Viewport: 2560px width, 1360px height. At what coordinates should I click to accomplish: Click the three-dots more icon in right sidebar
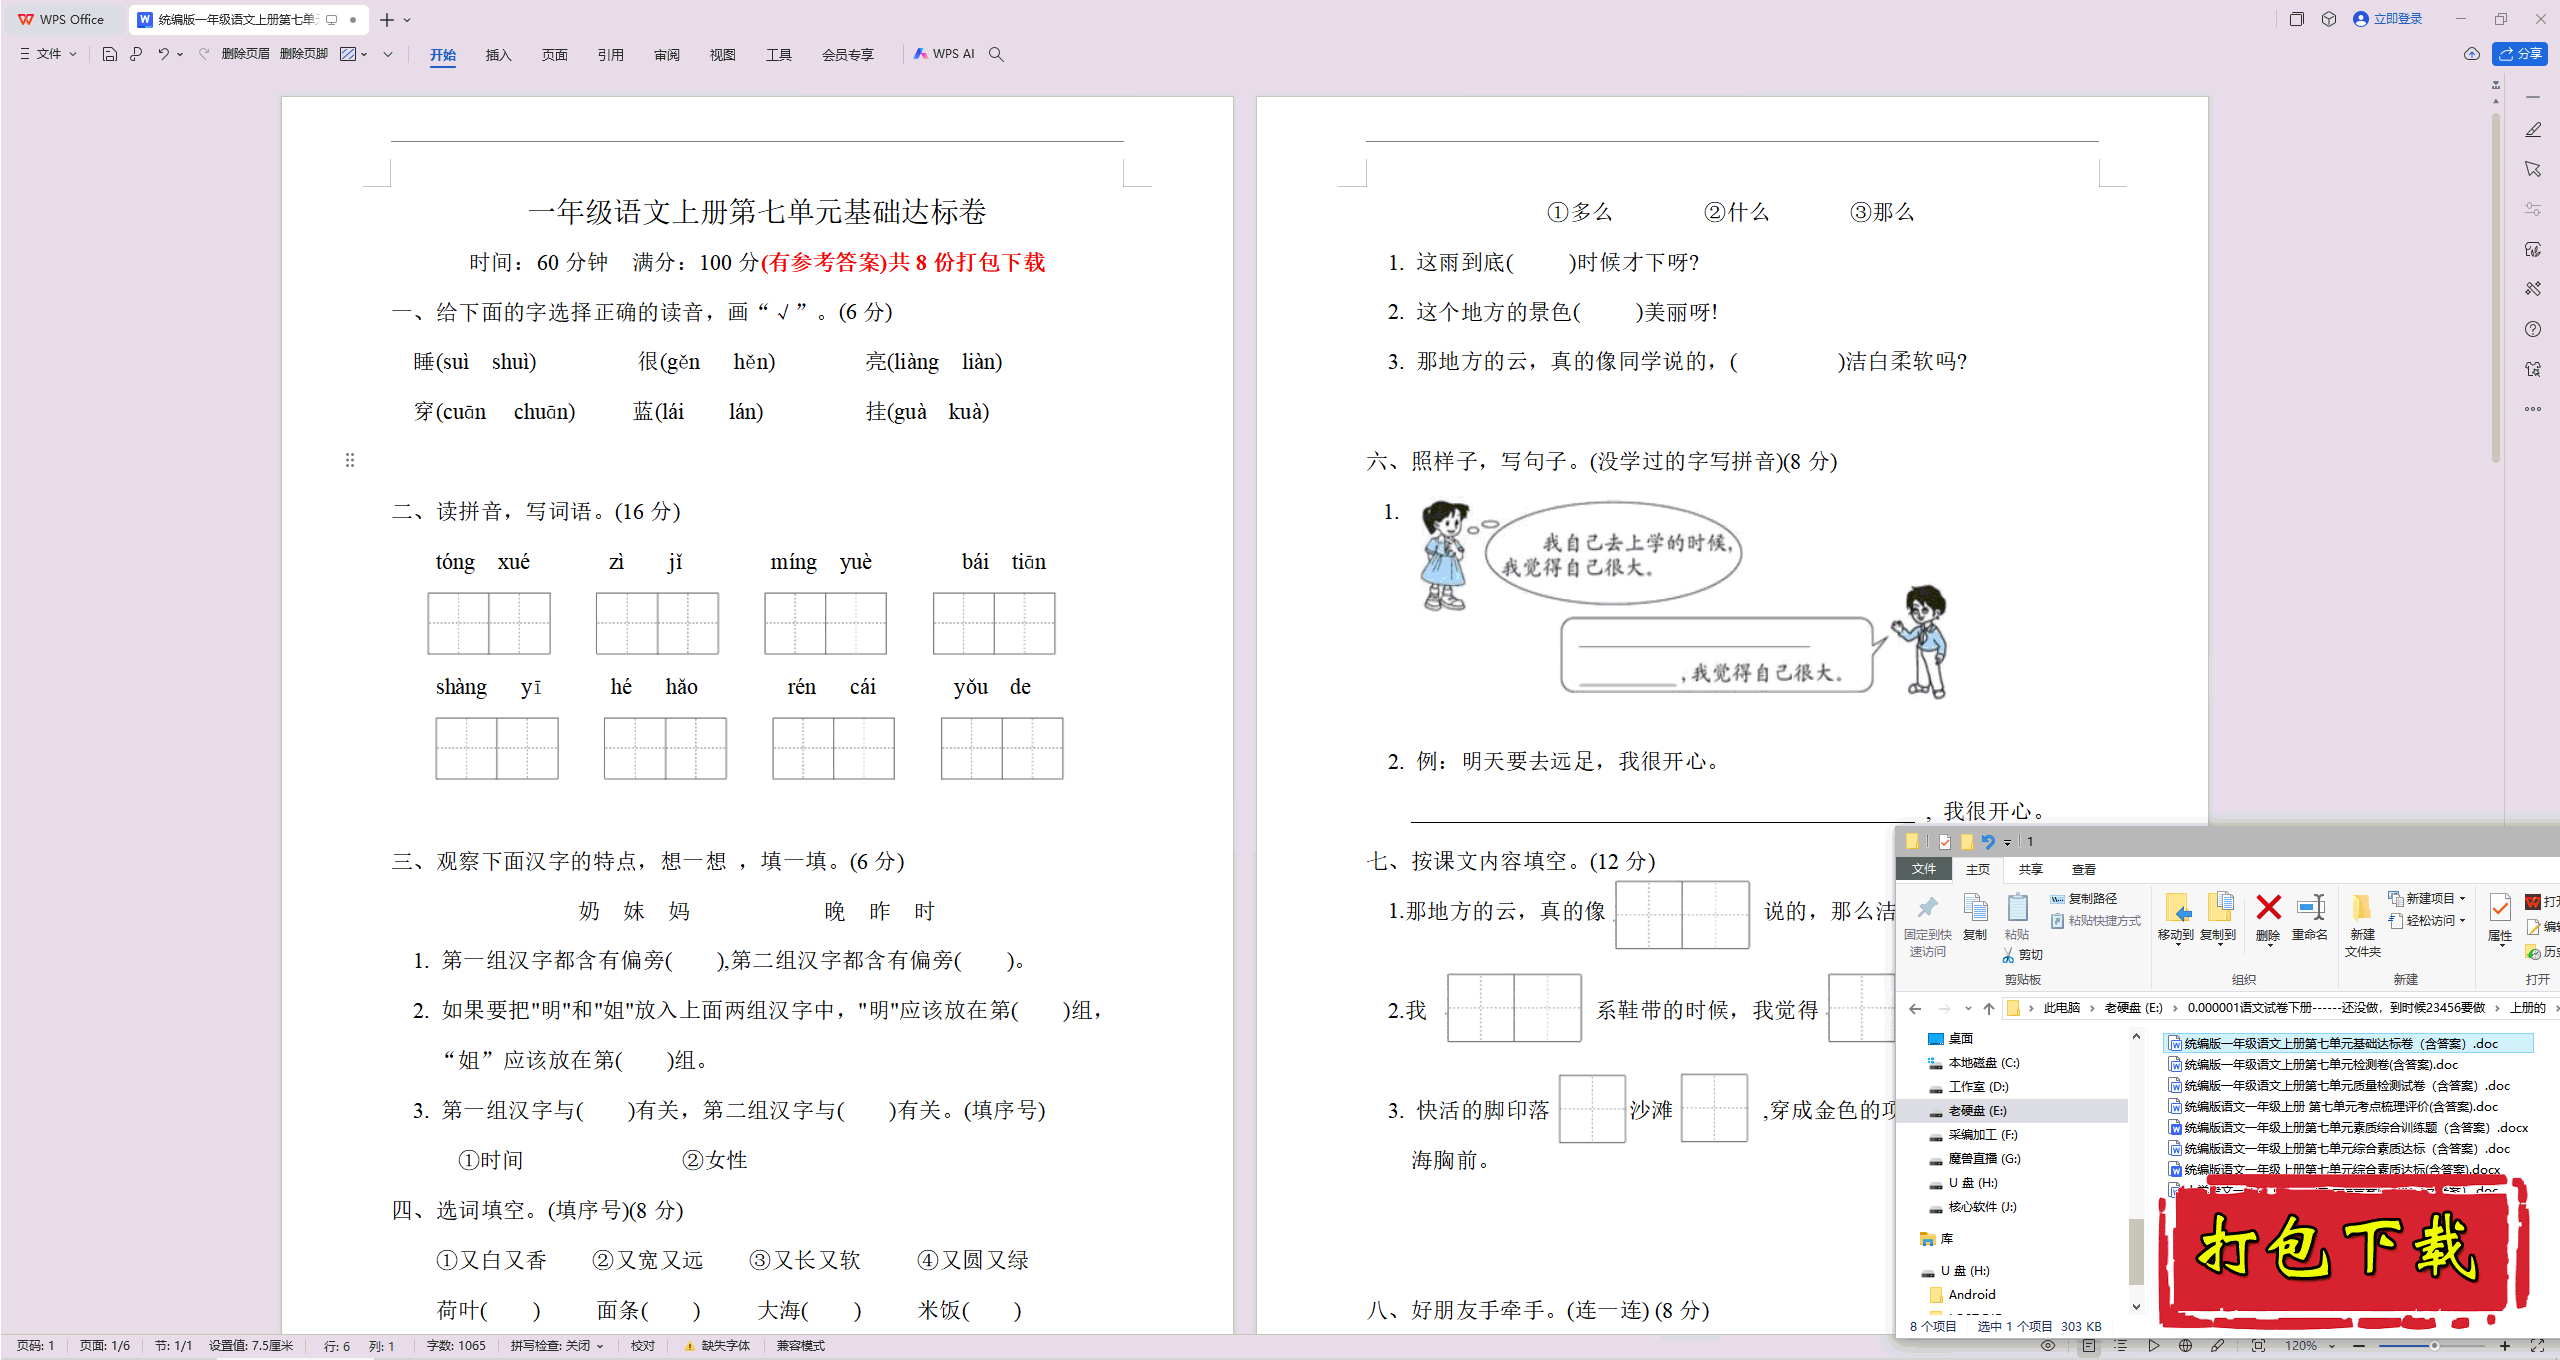pyautogui.click(x=2533, y=409)
